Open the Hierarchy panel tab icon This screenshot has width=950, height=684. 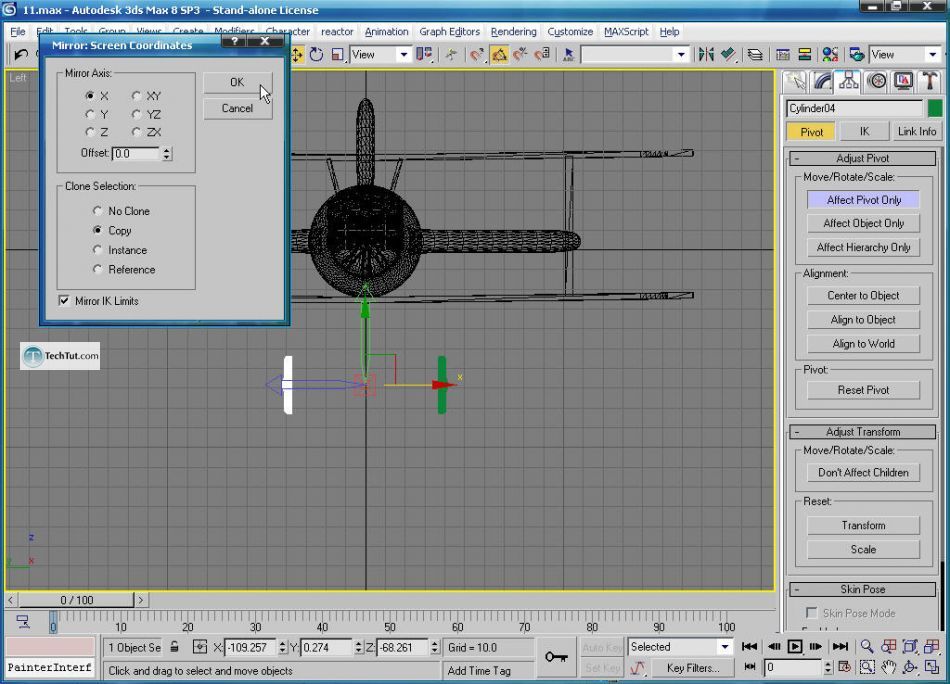pyautogui.click(x=849, y=81)
